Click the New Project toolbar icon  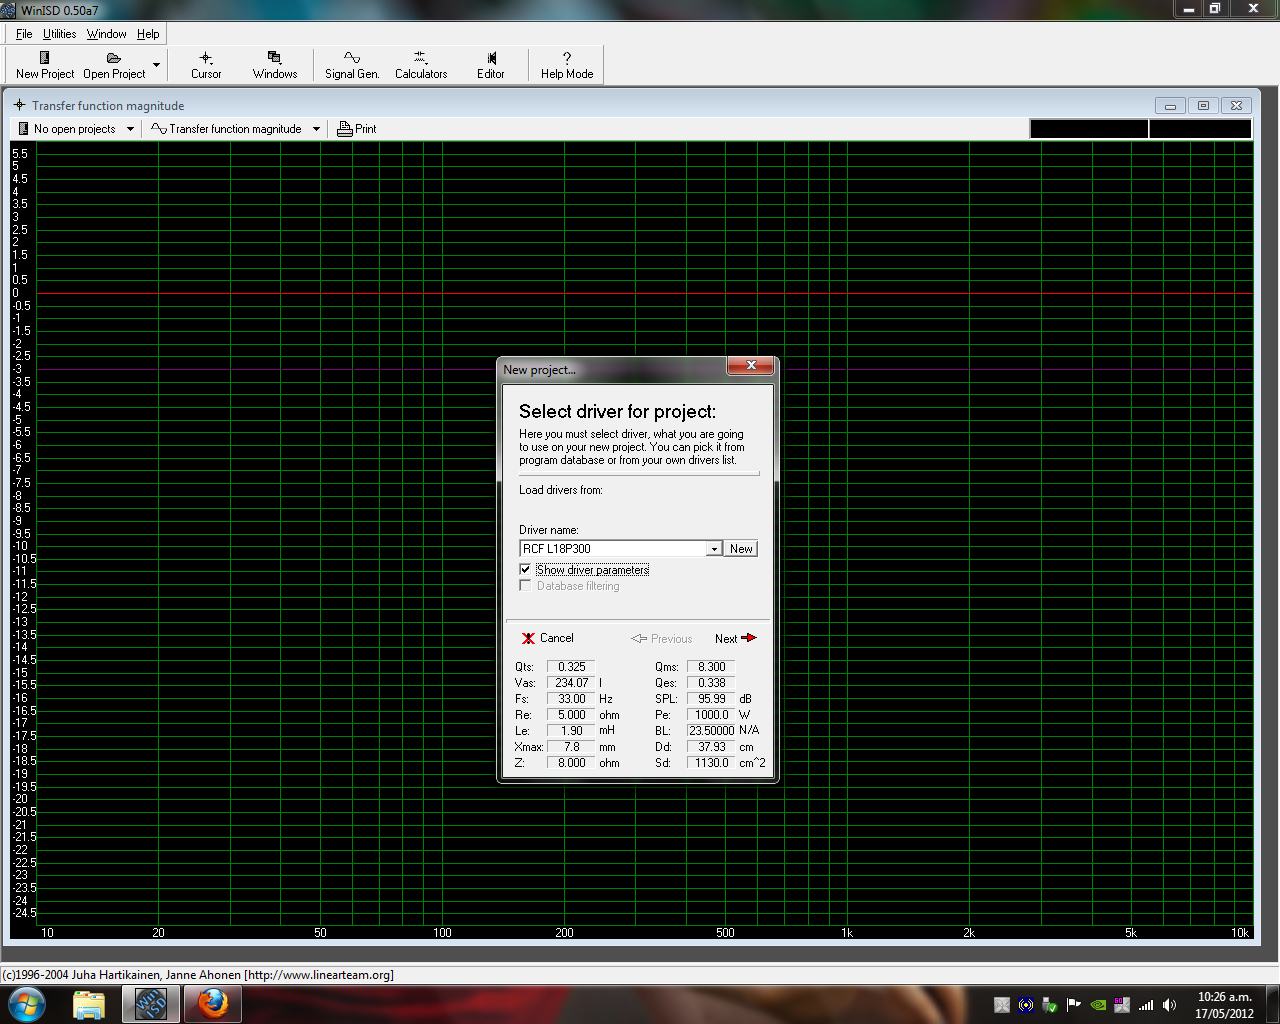click(x=44, y=59)
